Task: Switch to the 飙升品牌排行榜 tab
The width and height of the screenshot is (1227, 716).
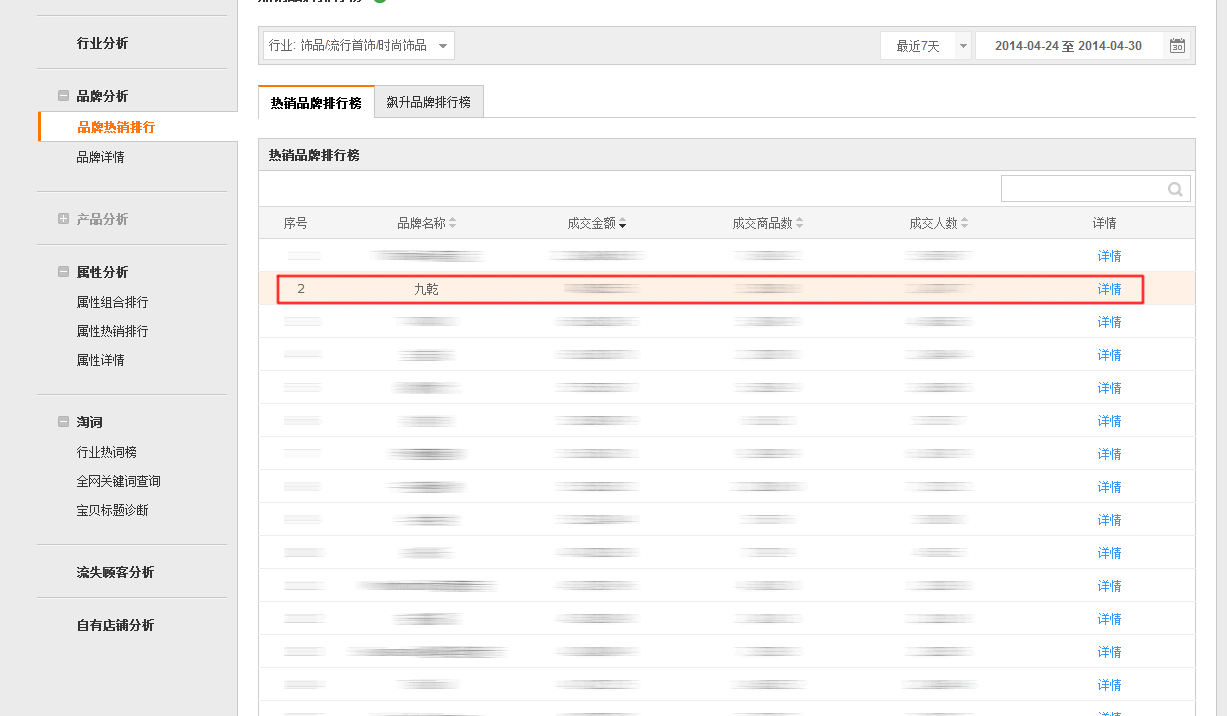Action: pos(428,102)
